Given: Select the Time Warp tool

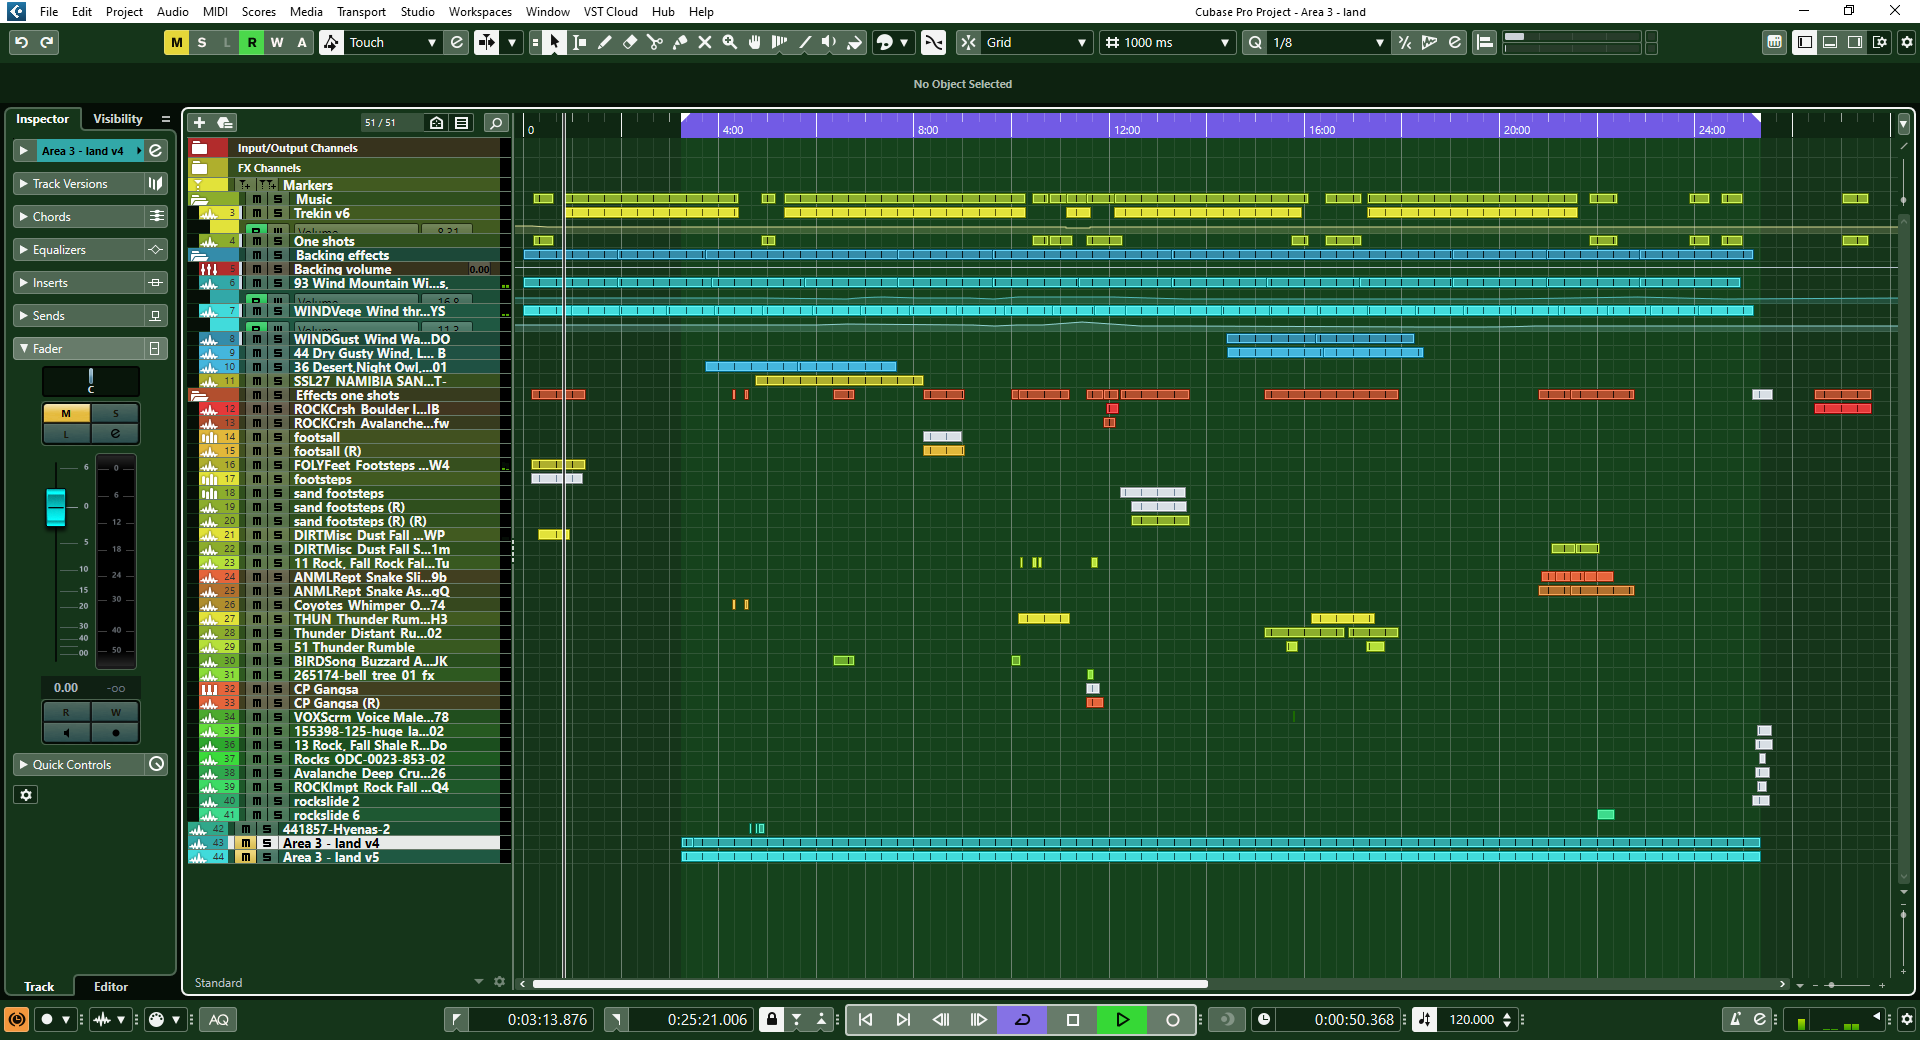Looking at the screenshot, I should click(x=780, y=42).
